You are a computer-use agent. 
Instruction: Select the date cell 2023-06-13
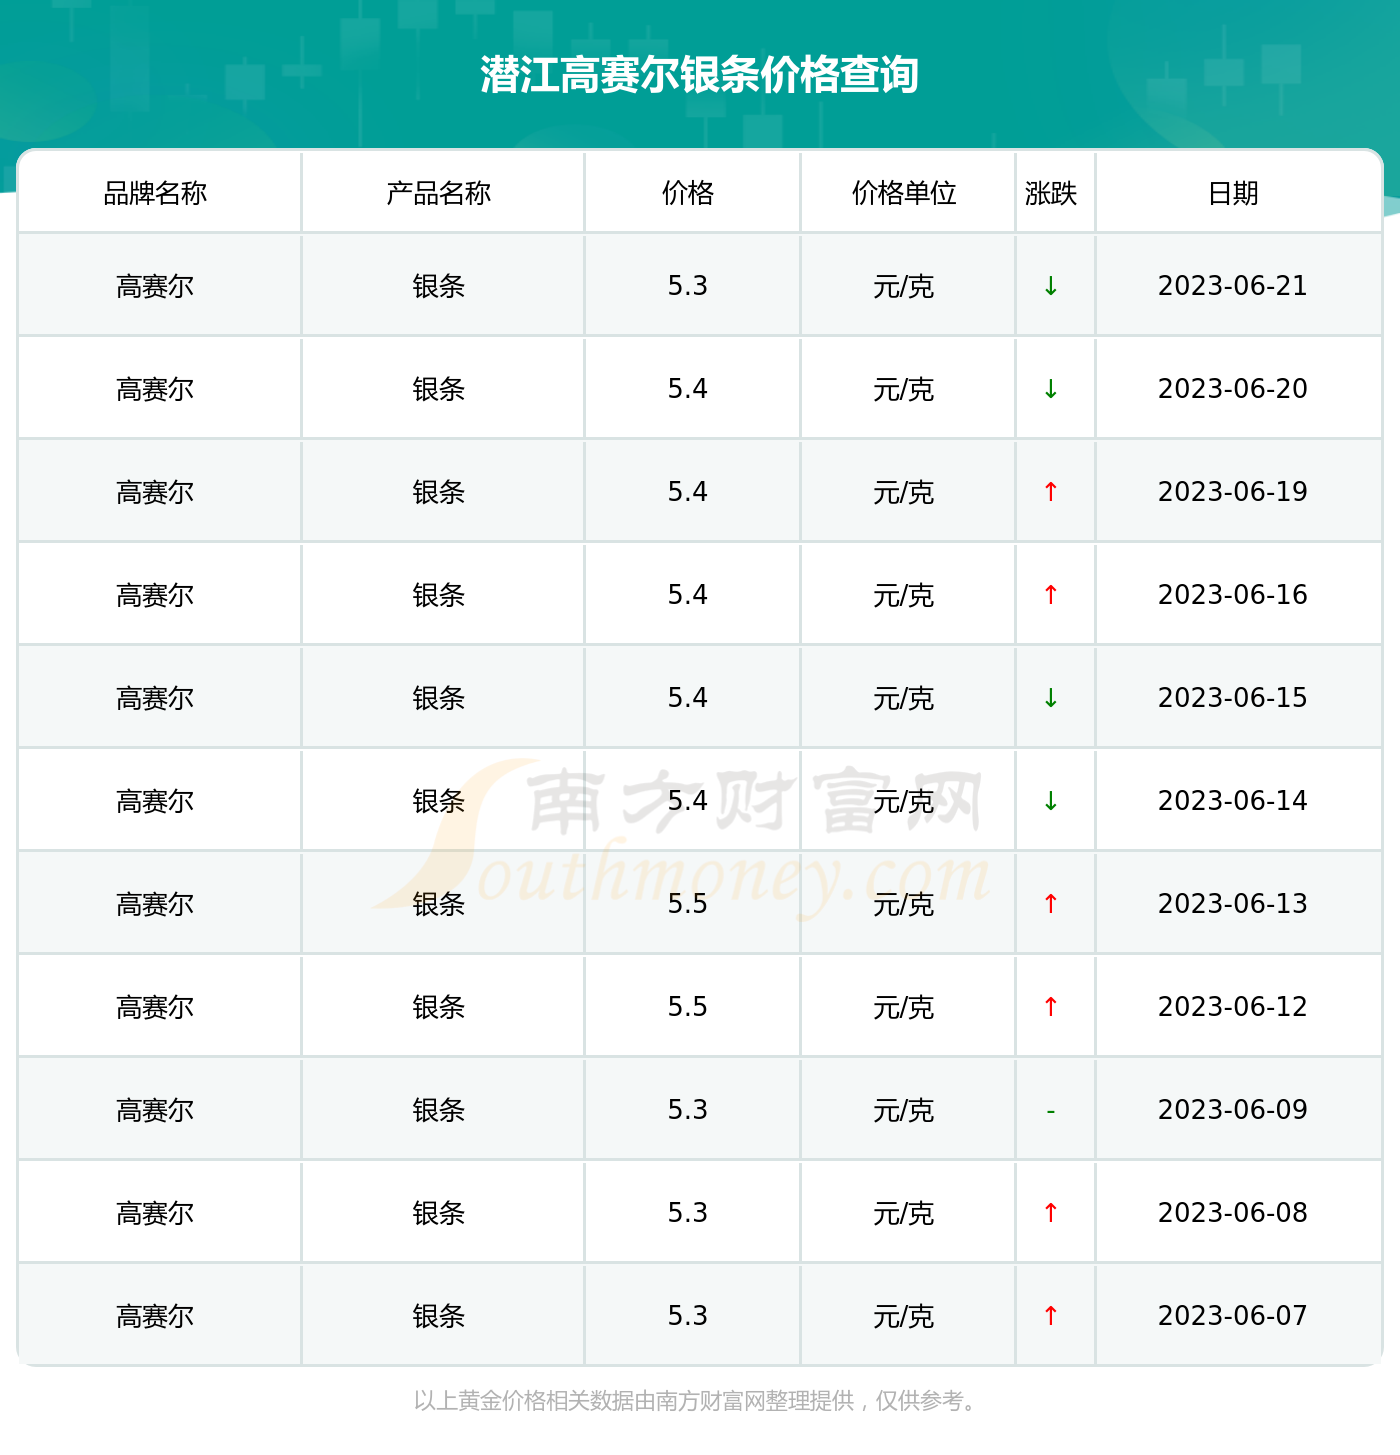tap(1233, 904)
